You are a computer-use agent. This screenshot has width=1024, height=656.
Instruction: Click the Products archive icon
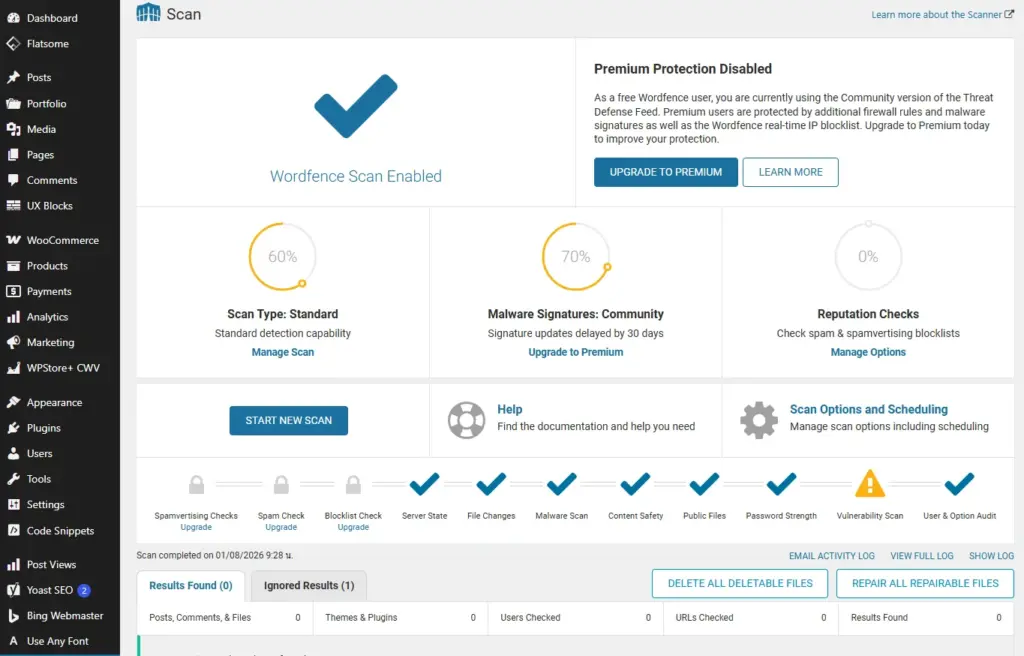click(13, 266)
